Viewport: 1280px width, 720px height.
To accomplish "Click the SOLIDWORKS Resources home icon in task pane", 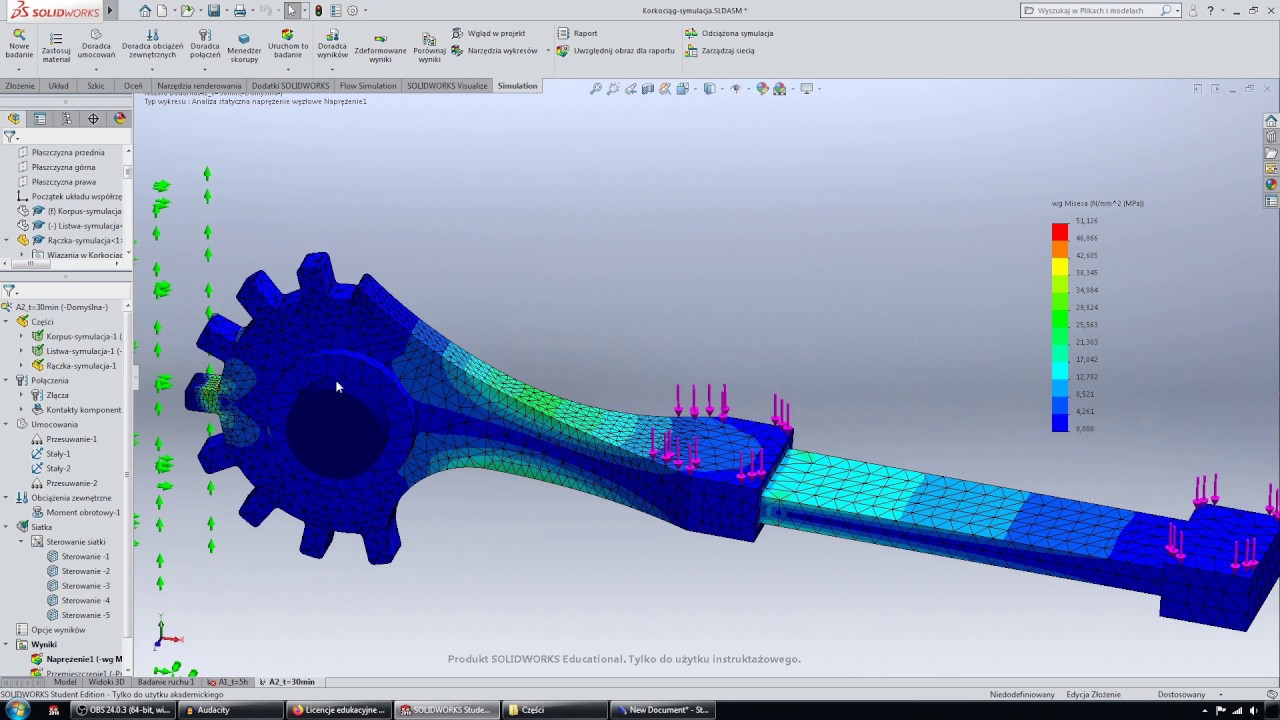I will pos(1271,121).
